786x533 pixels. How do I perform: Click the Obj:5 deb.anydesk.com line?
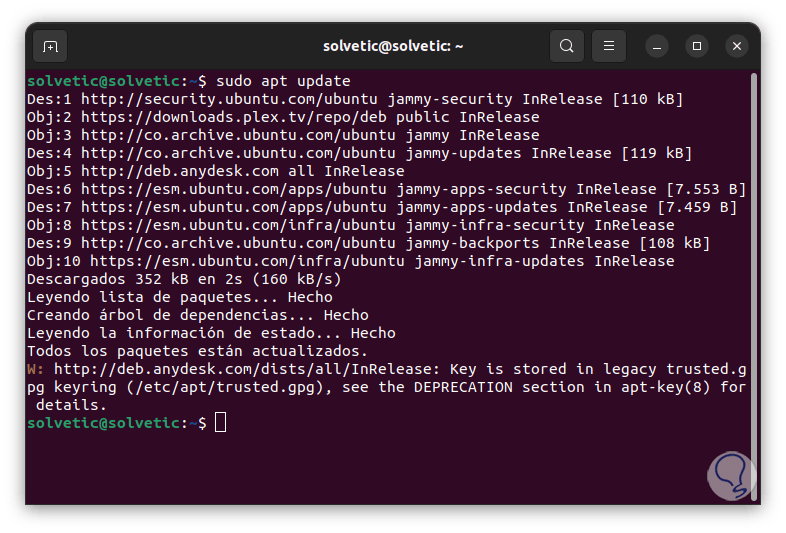216,171
